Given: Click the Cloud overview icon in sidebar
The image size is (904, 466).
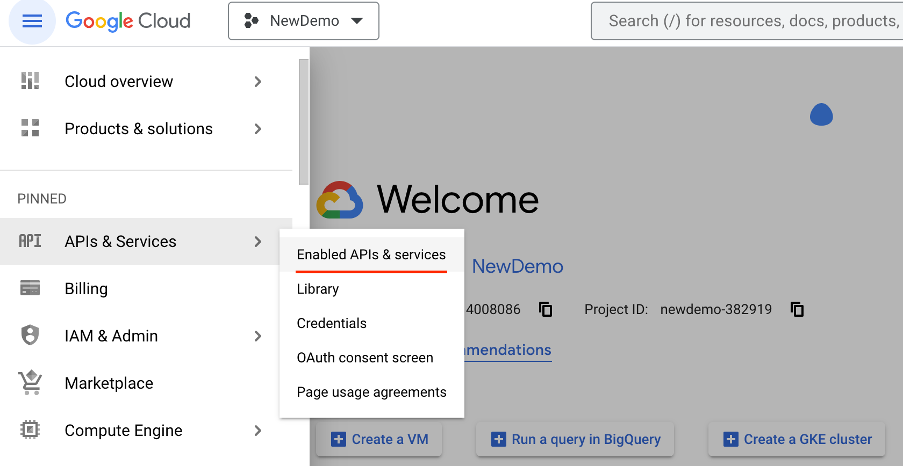Looking at the screenshot, I should 30,81.
